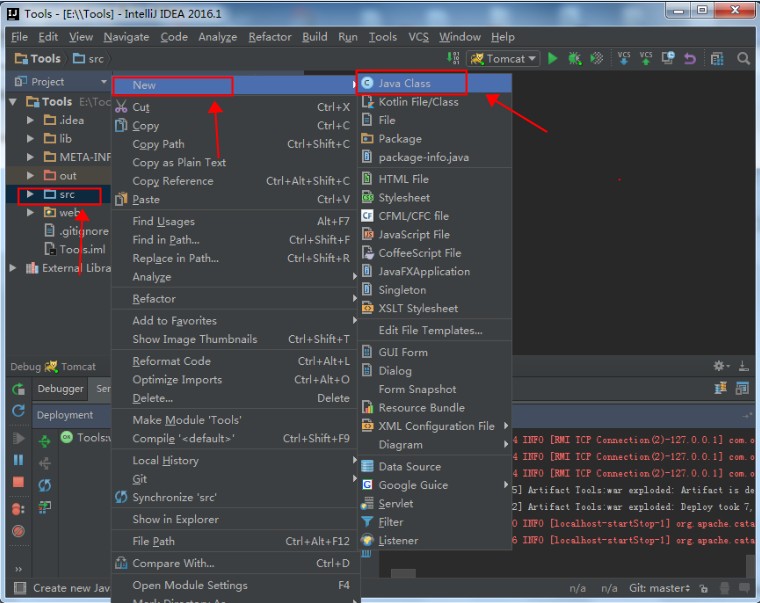
Task: Choose HTML File from New submenu
Action: [x=435, y=179]
